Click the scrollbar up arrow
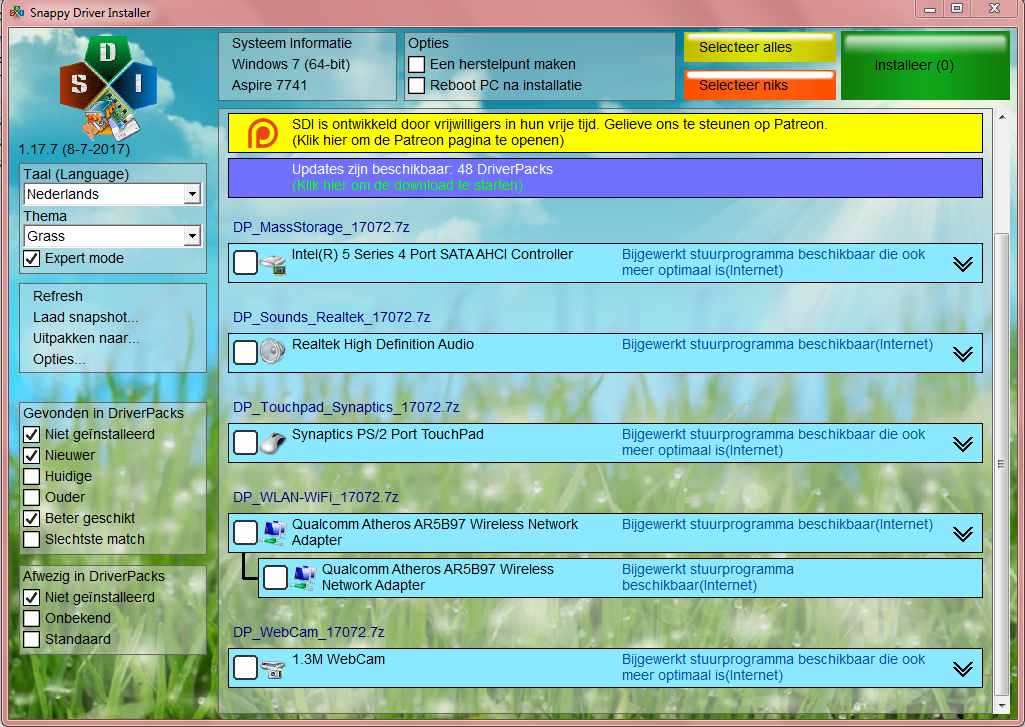The image size is (1025, 727). click(1001, 117)
